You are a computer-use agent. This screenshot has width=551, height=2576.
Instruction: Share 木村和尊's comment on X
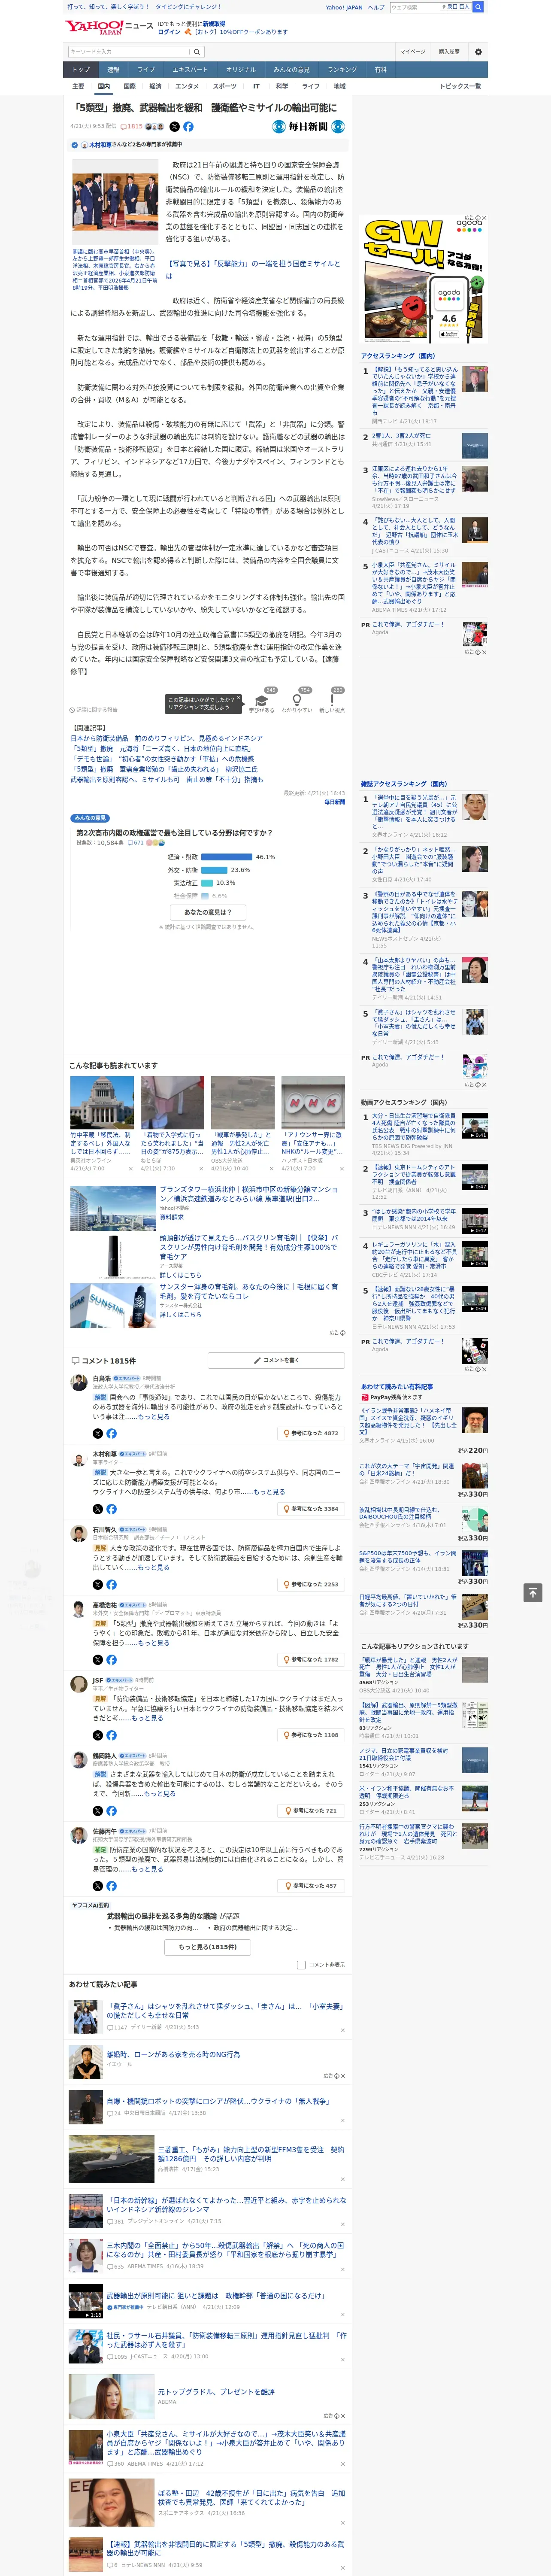98,1509
